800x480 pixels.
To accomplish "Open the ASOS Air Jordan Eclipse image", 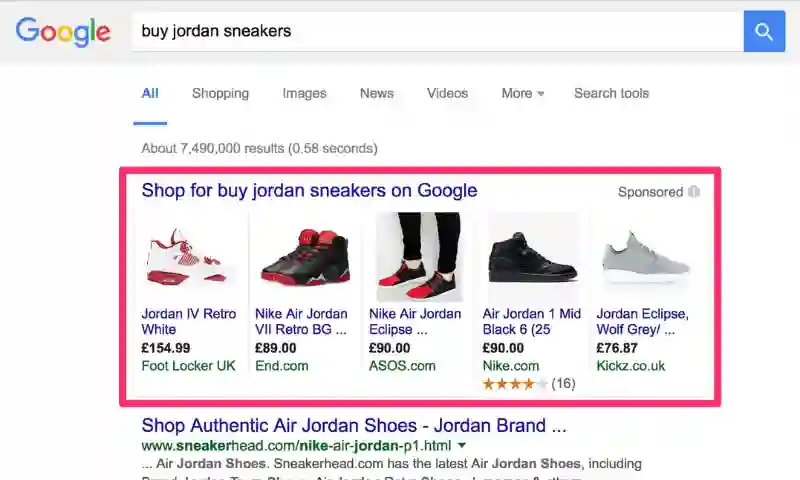I will 419,257.
